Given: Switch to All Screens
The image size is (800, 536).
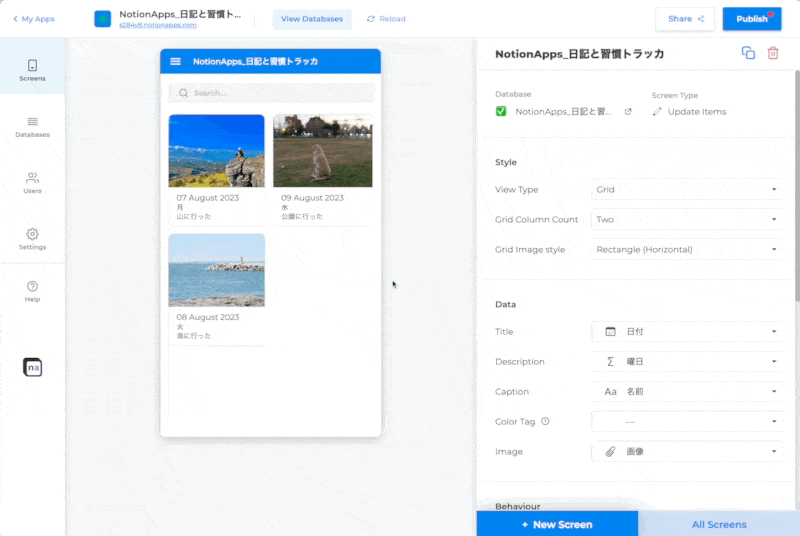Looking at the screenshot, I should [x=719, y=524].
